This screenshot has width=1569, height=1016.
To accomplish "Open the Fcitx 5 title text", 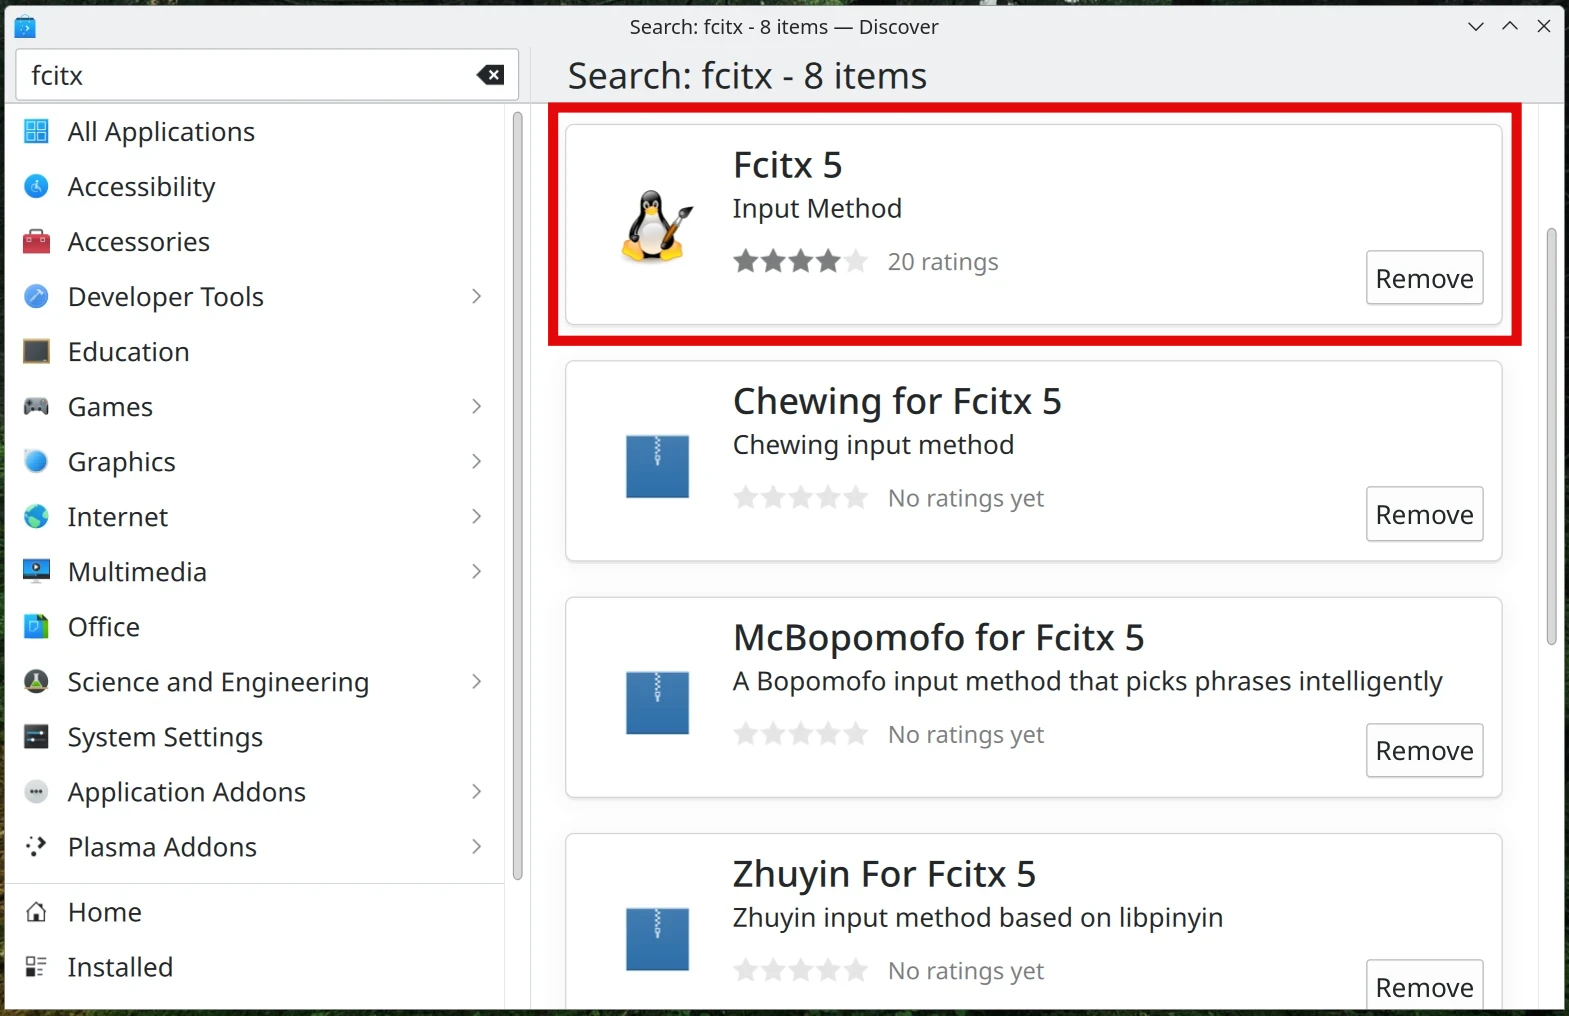I will click(787, 165).
